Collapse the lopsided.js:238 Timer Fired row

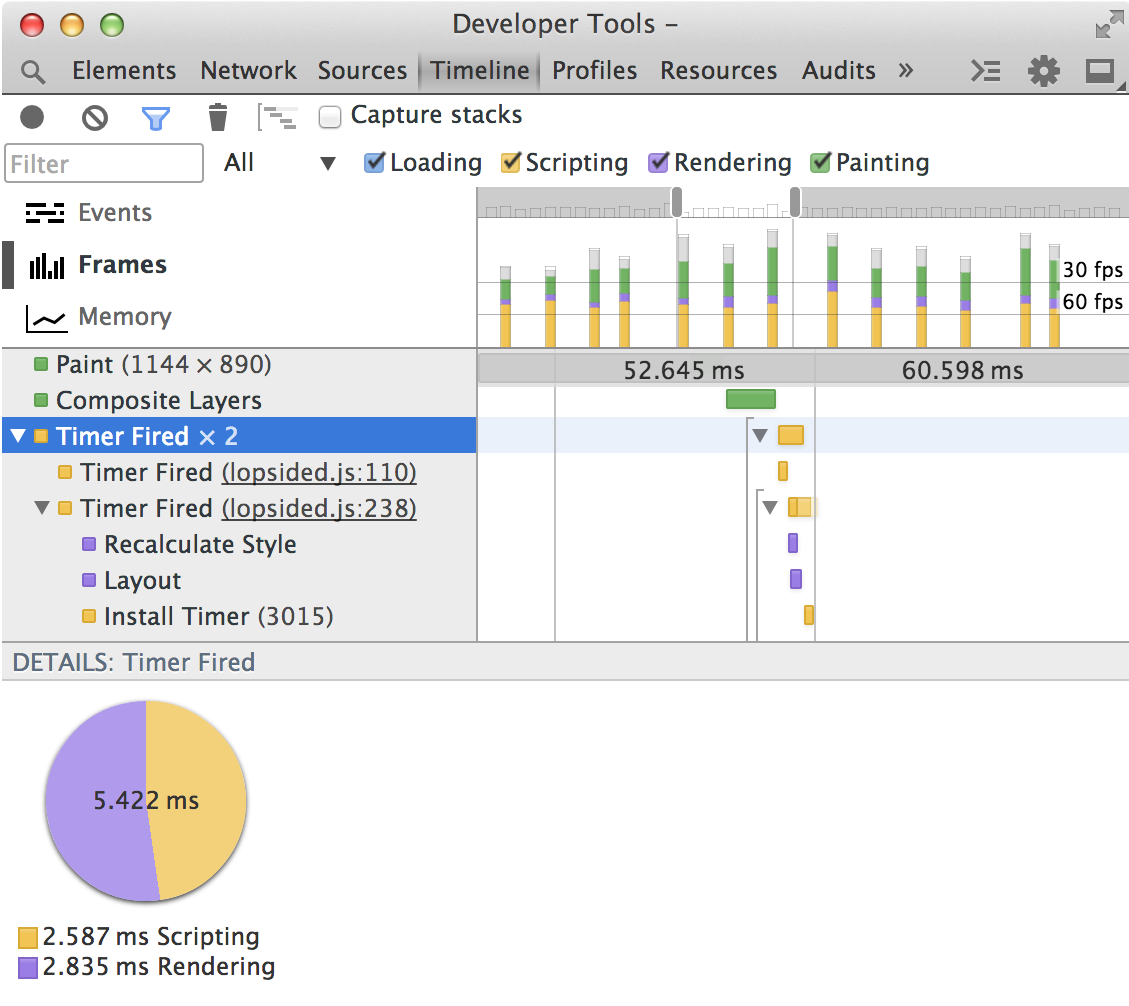[42, 508]
